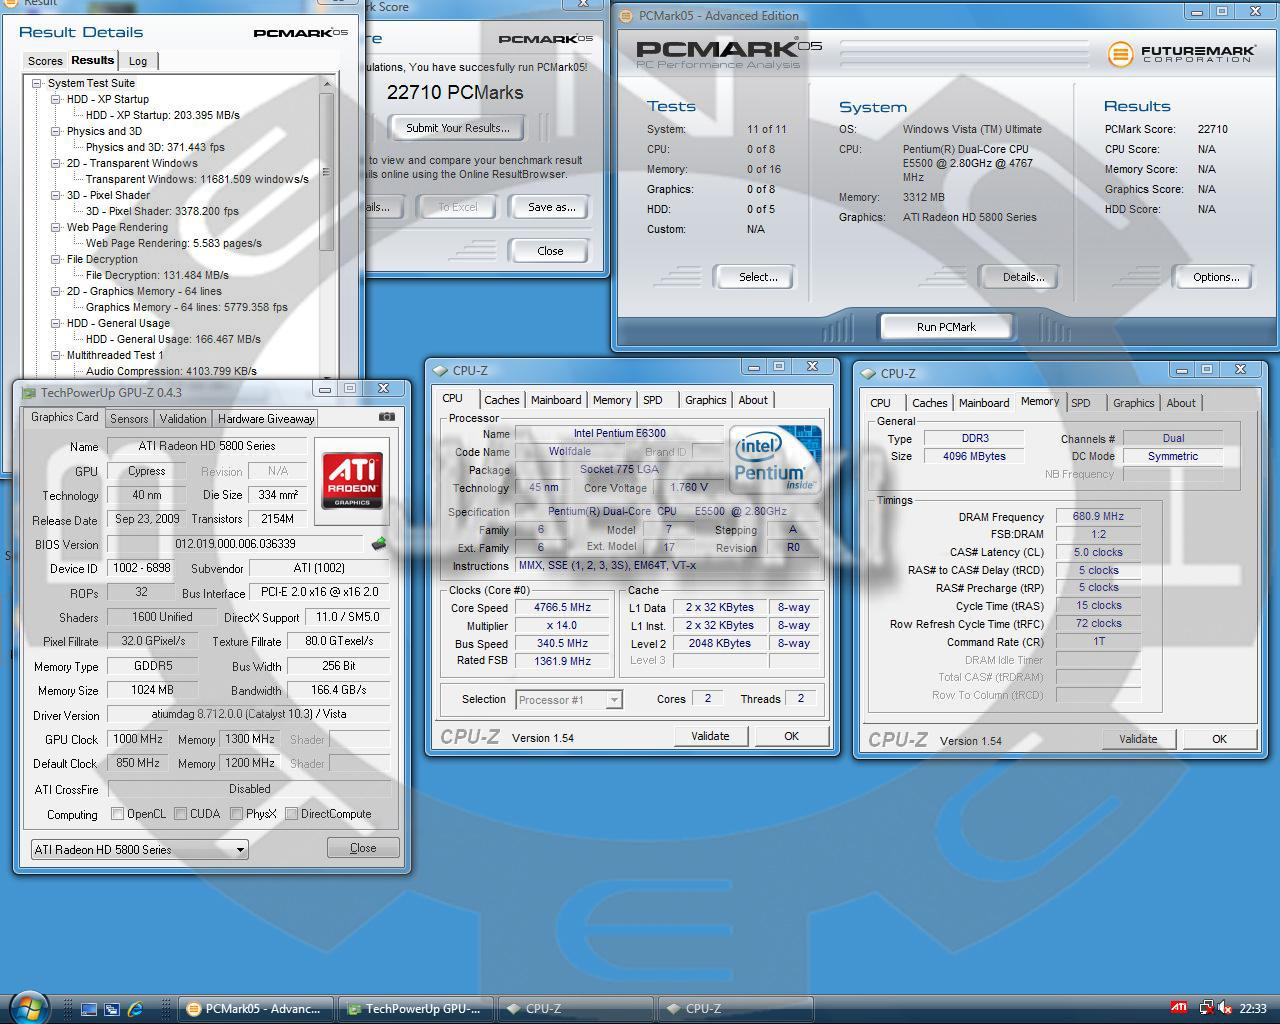The width and height of the screenshot is (1280, 1024).
Task: Click the GPU-Z title bar icon
Action: point(29,393)
